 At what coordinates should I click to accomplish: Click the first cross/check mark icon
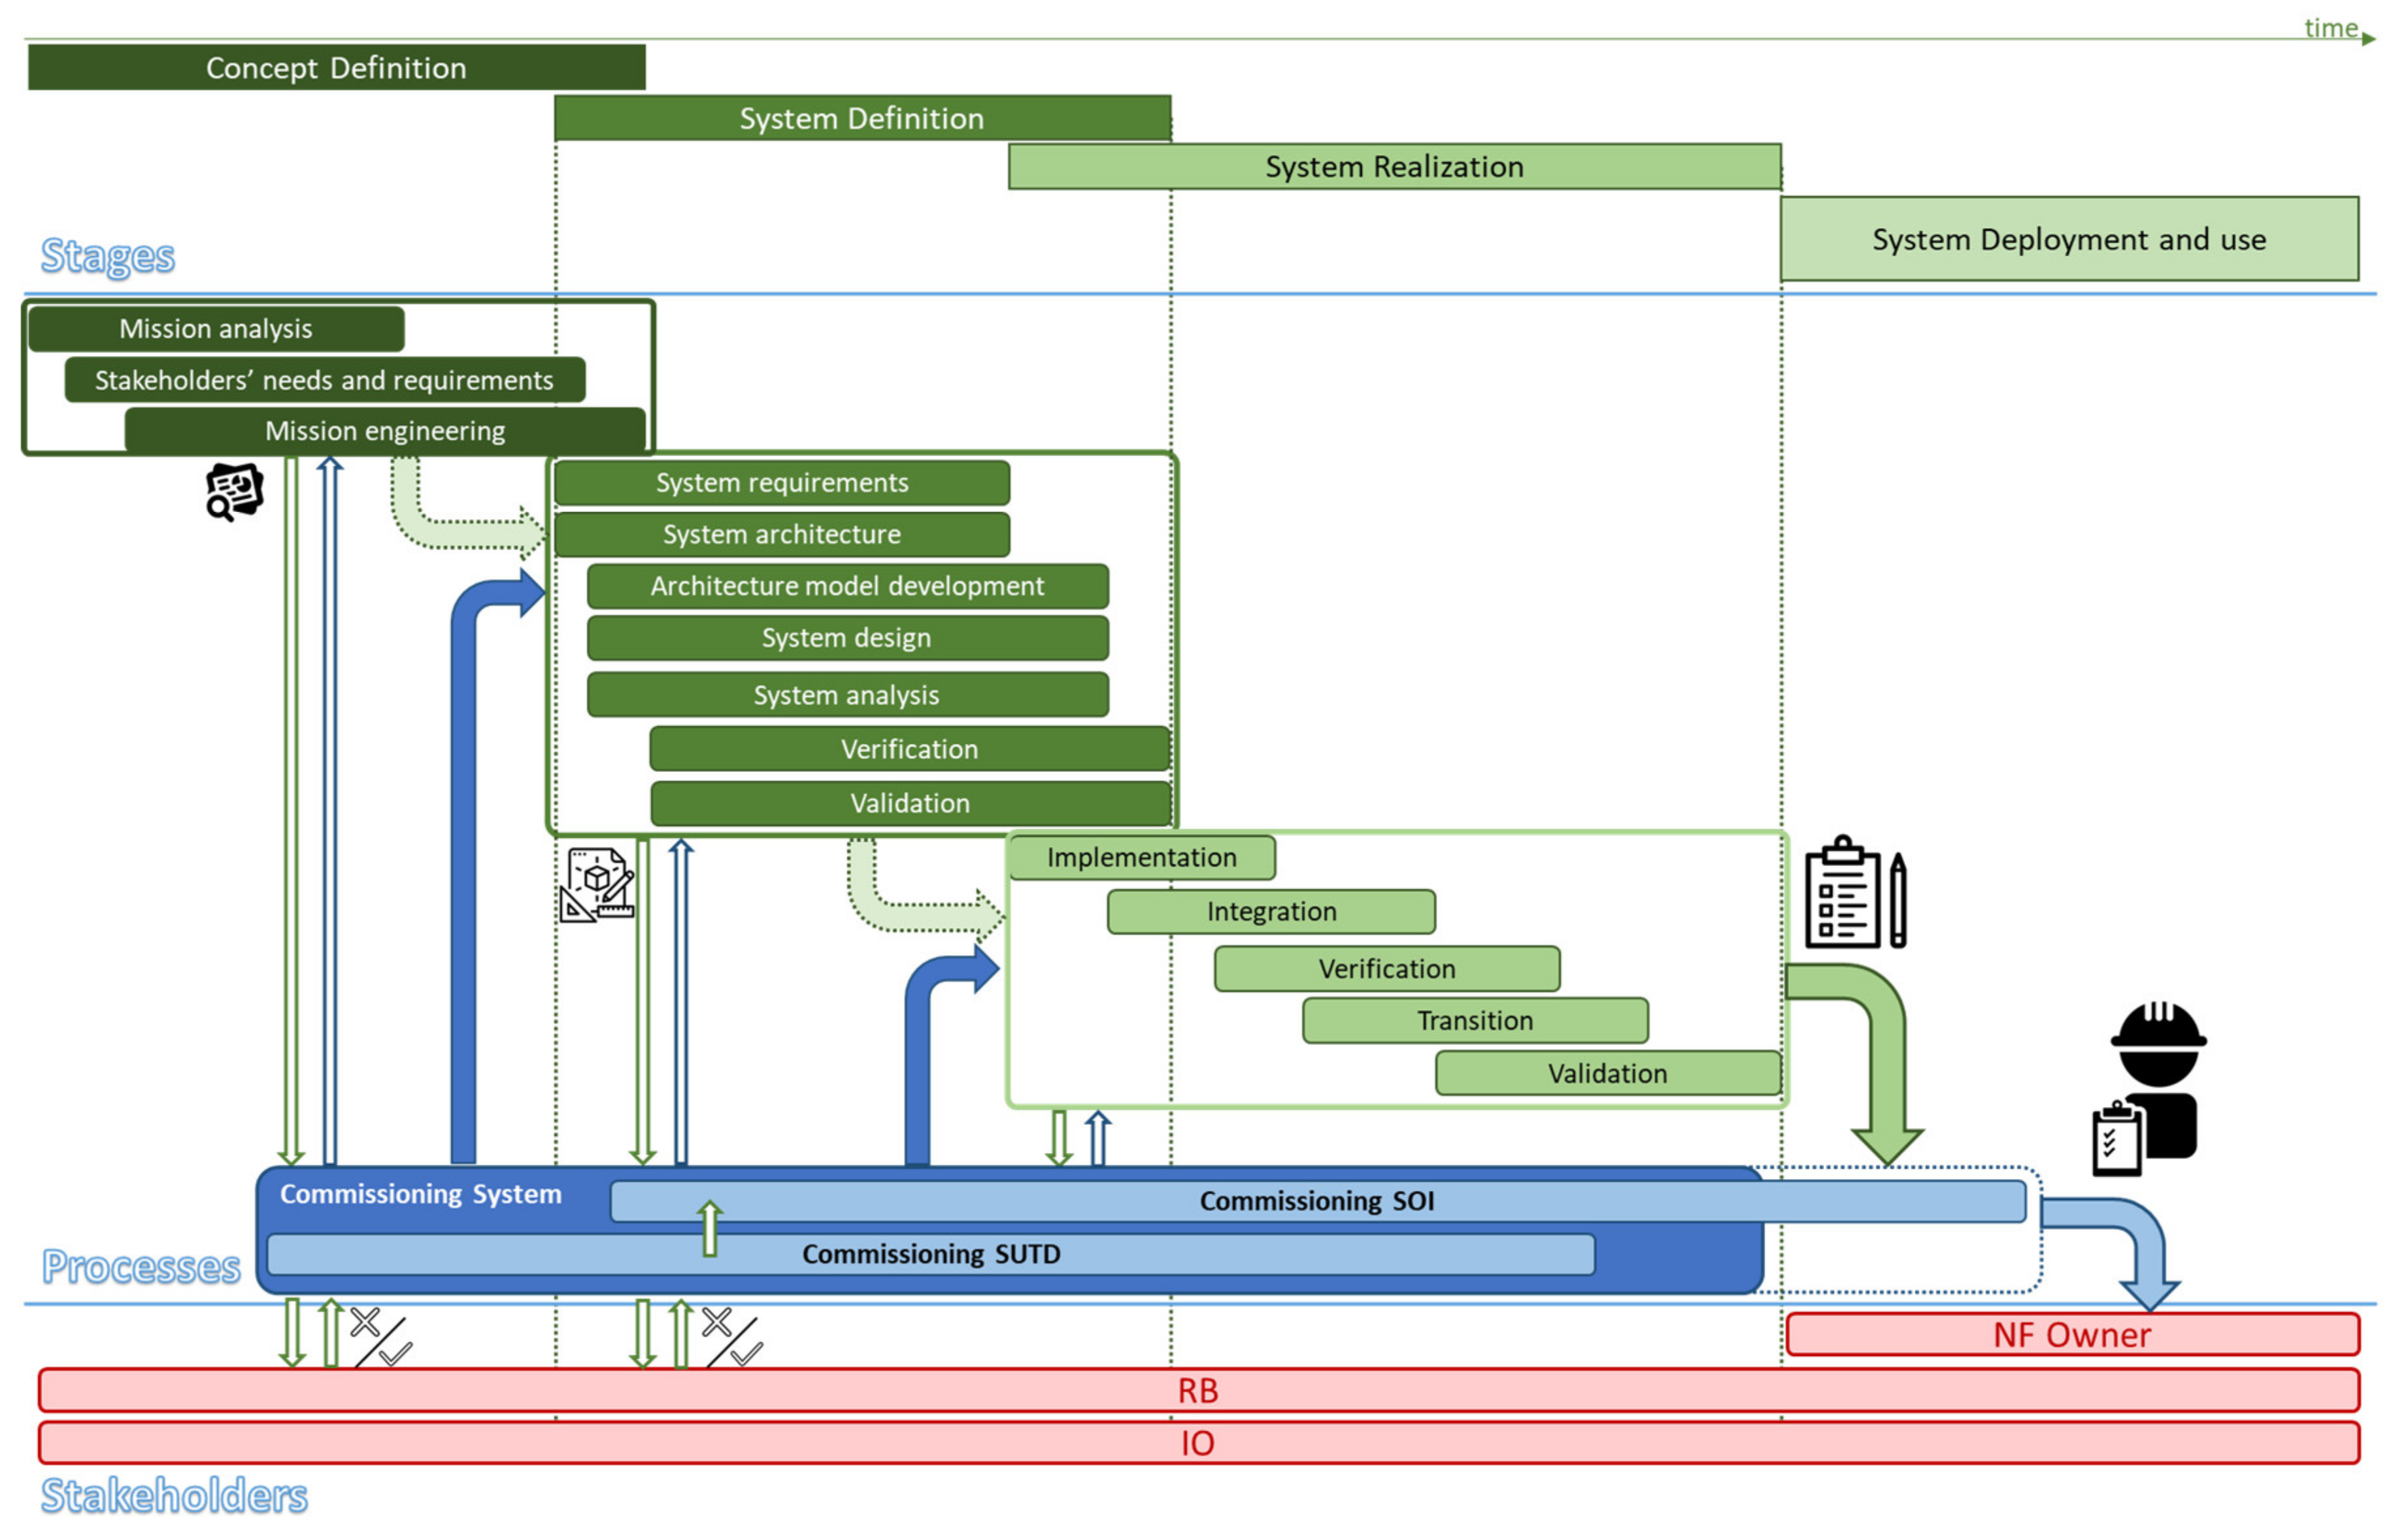pyautogui.click(x=380, y=1336)
